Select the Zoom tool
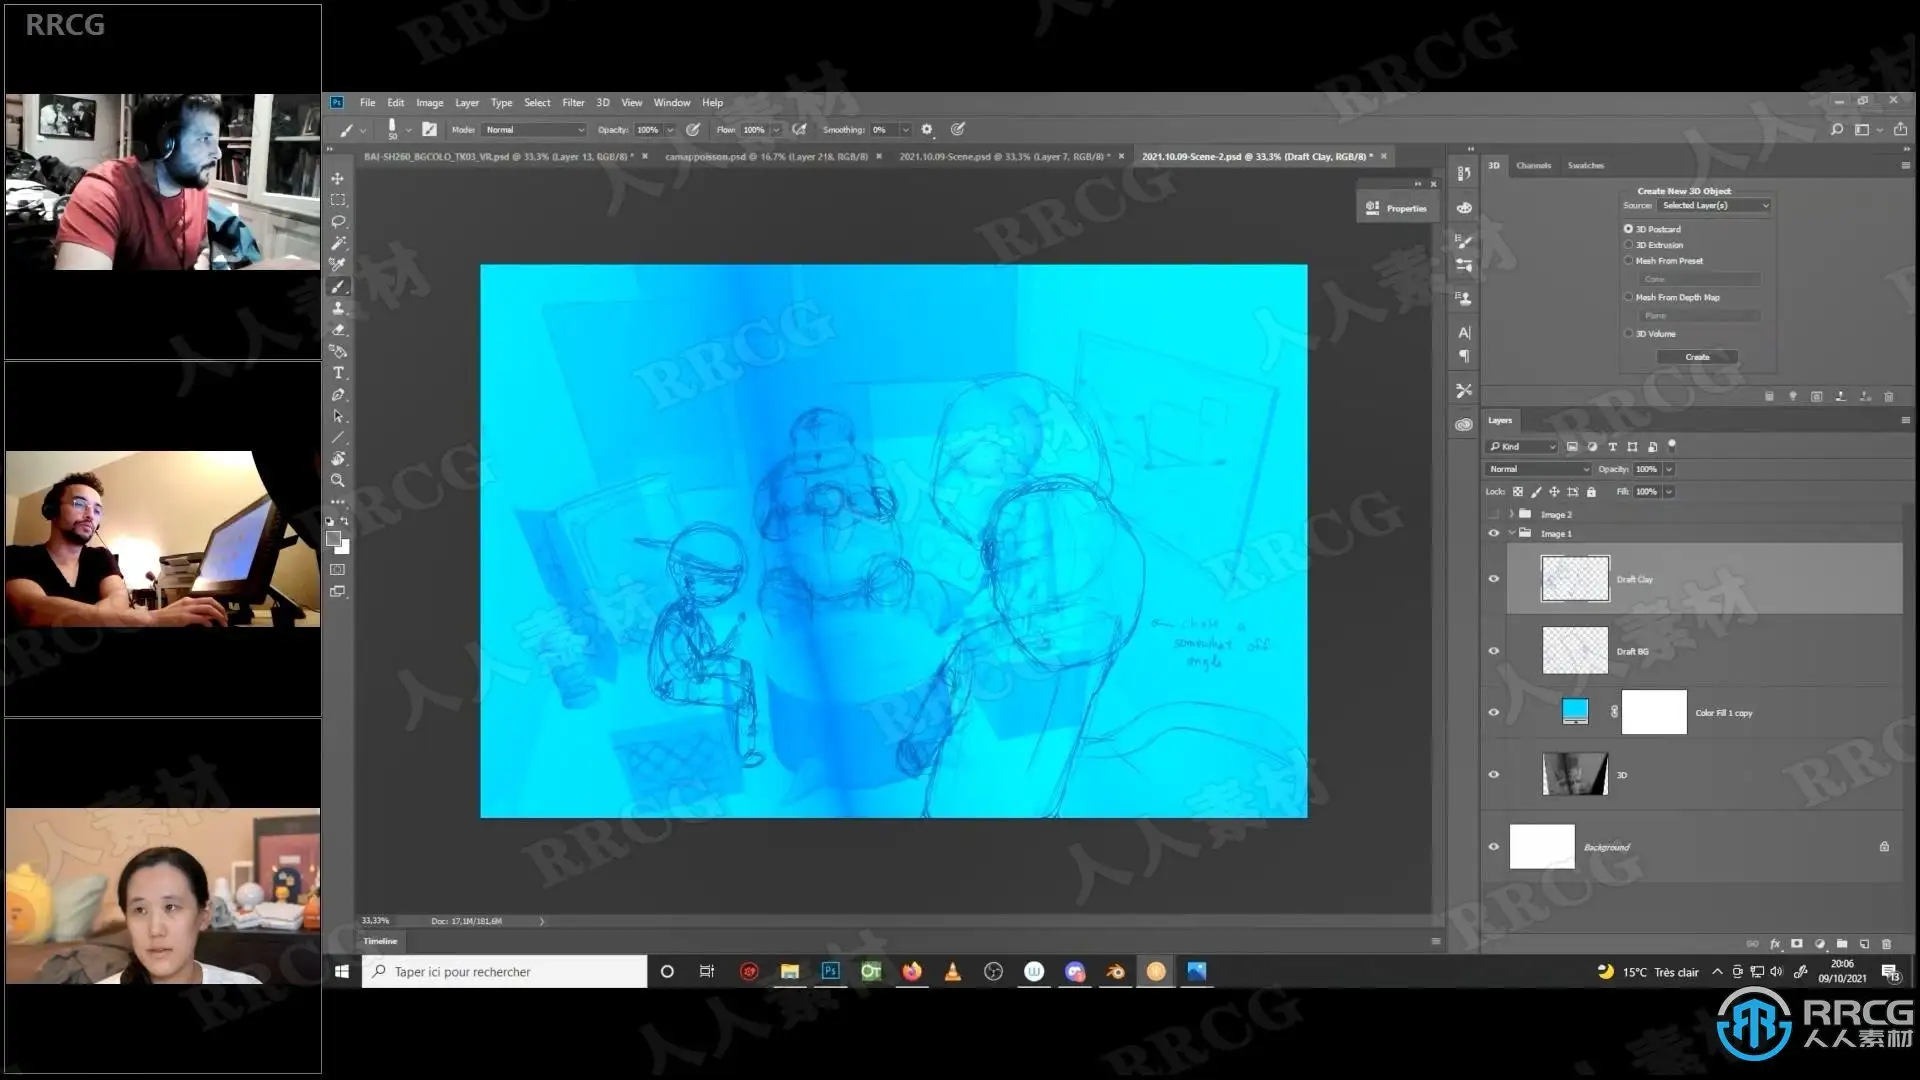Screen dimensions: 1920x1080 pyautogui.click(x=338, y=480)
